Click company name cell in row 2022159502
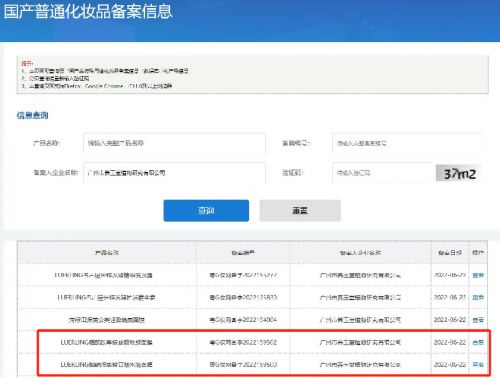 tap(360, 342)
